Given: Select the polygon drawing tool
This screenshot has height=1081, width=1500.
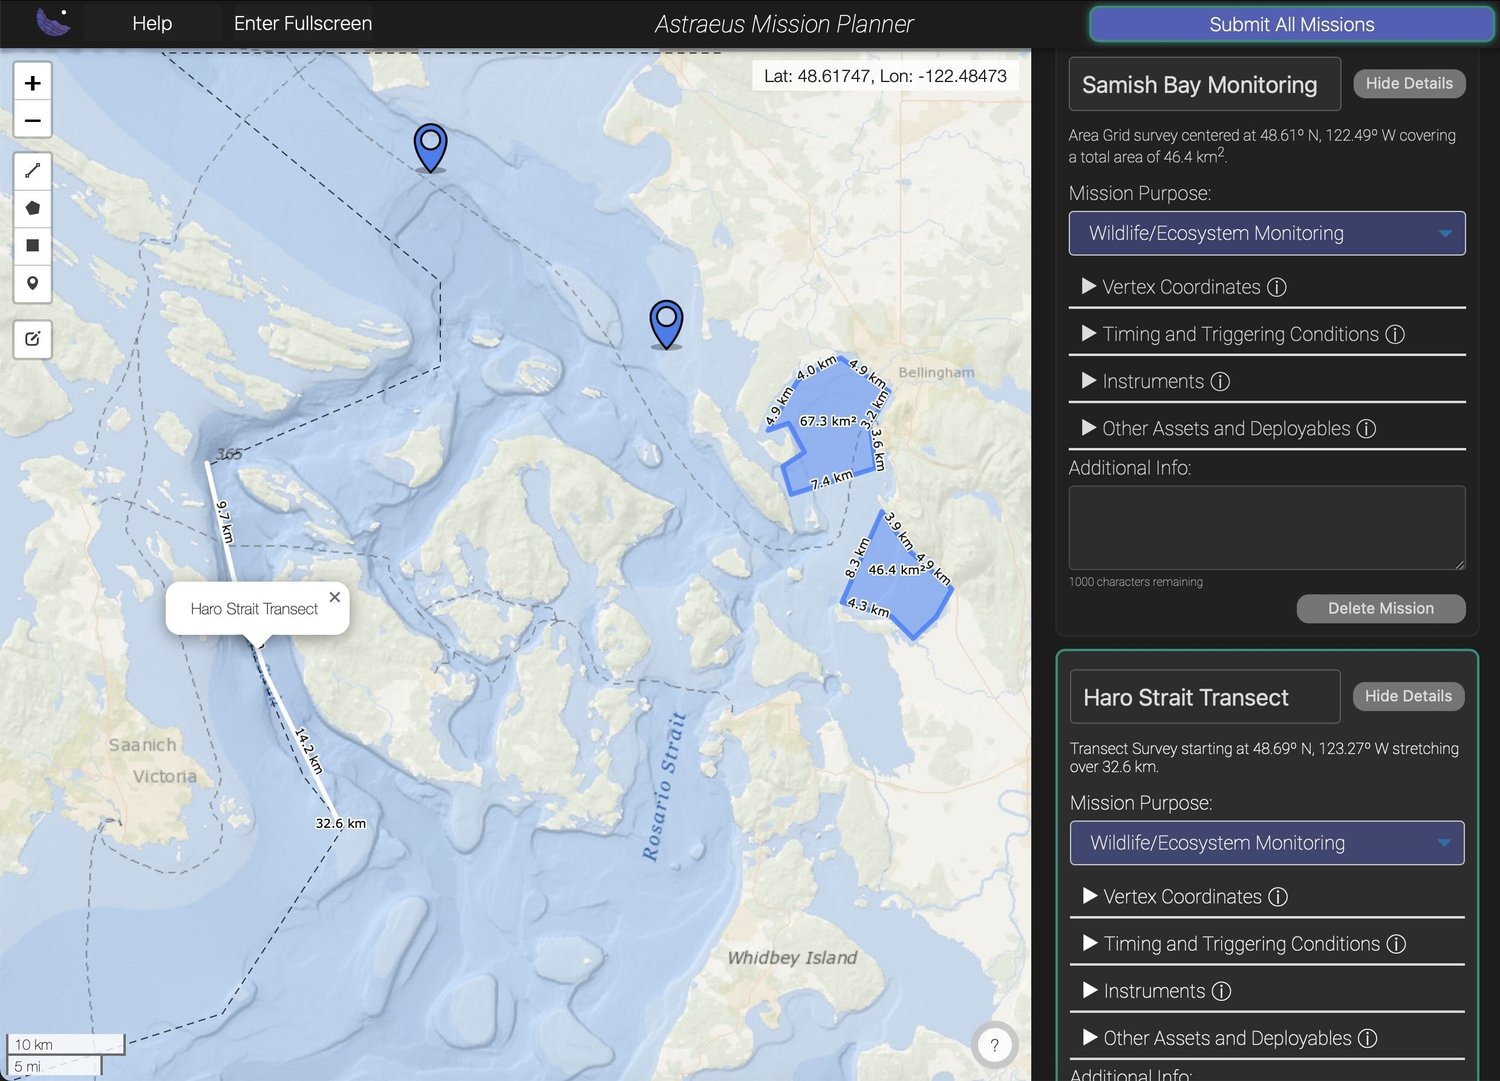Looking at the screenshot, I should [32, 208].
